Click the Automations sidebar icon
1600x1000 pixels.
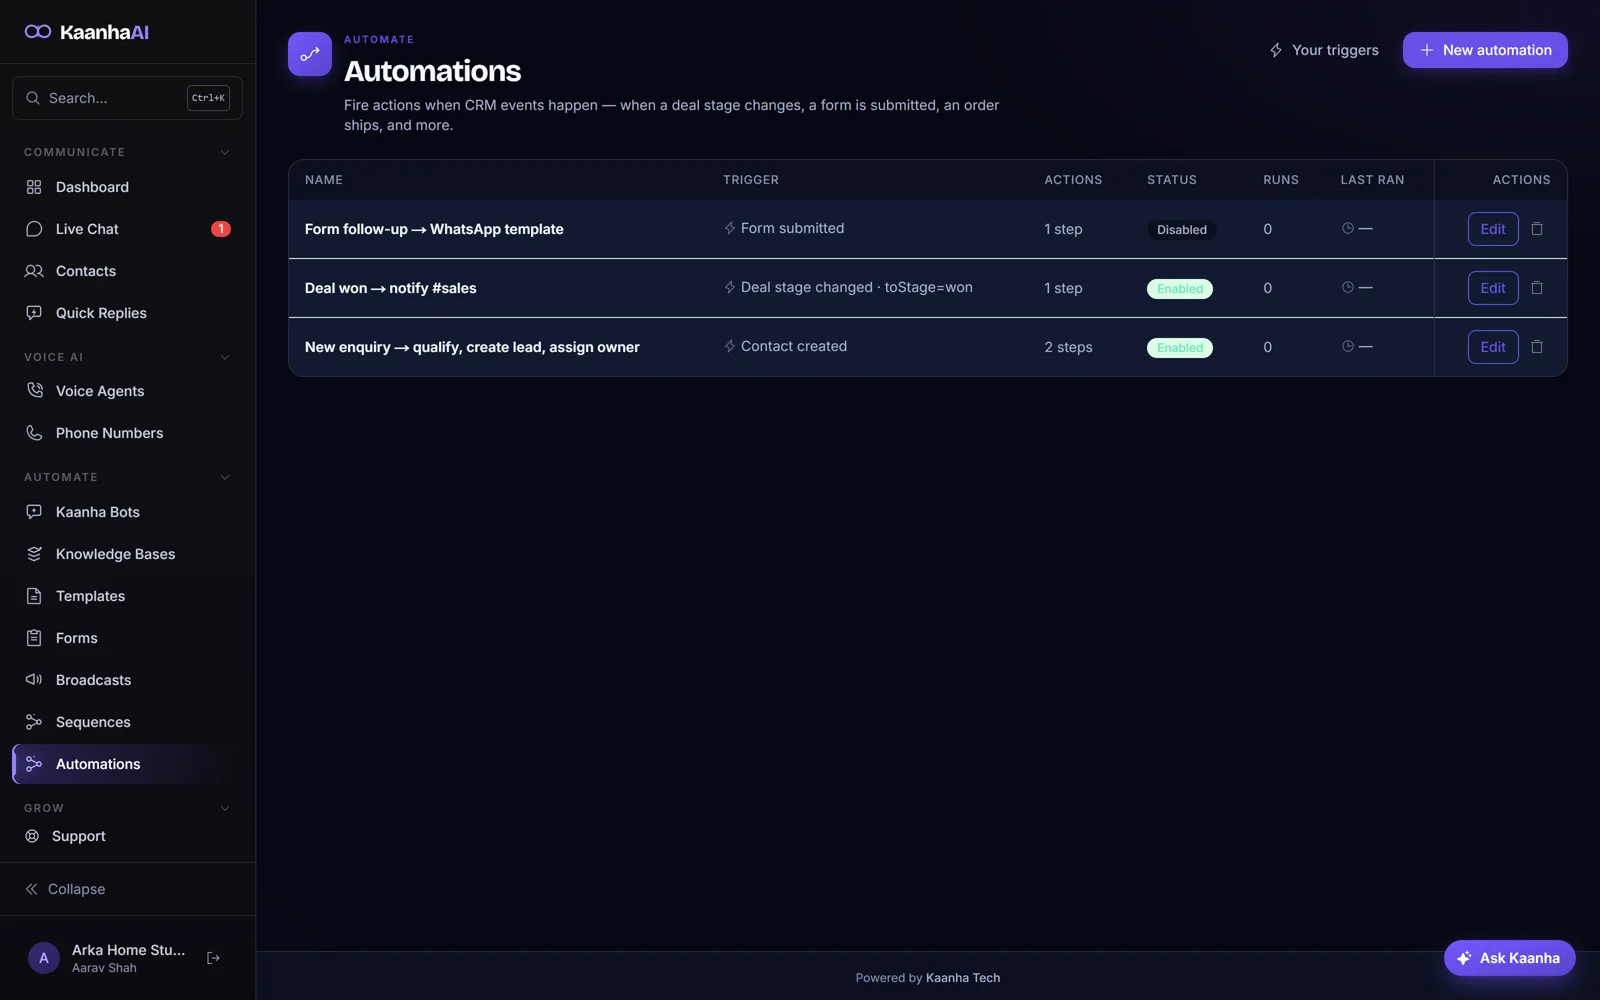click(x=34, y=764)
